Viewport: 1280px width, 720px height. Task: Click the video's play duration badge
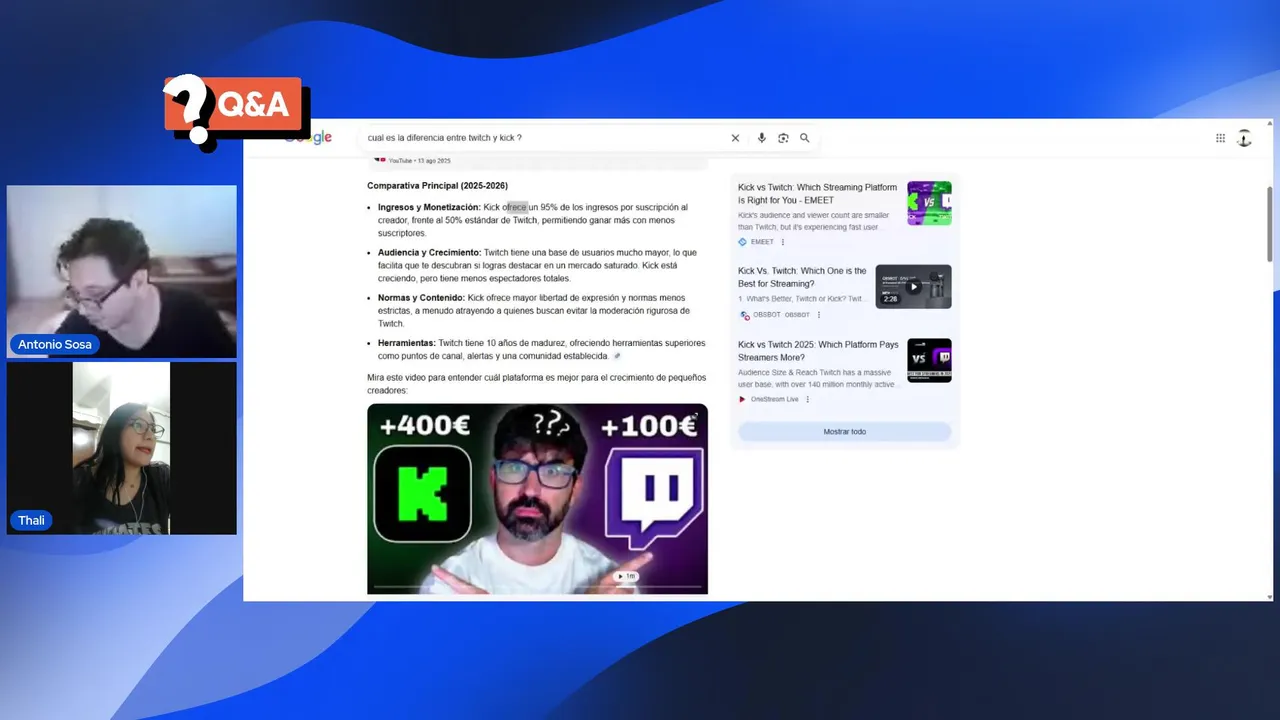pos(625,577)
